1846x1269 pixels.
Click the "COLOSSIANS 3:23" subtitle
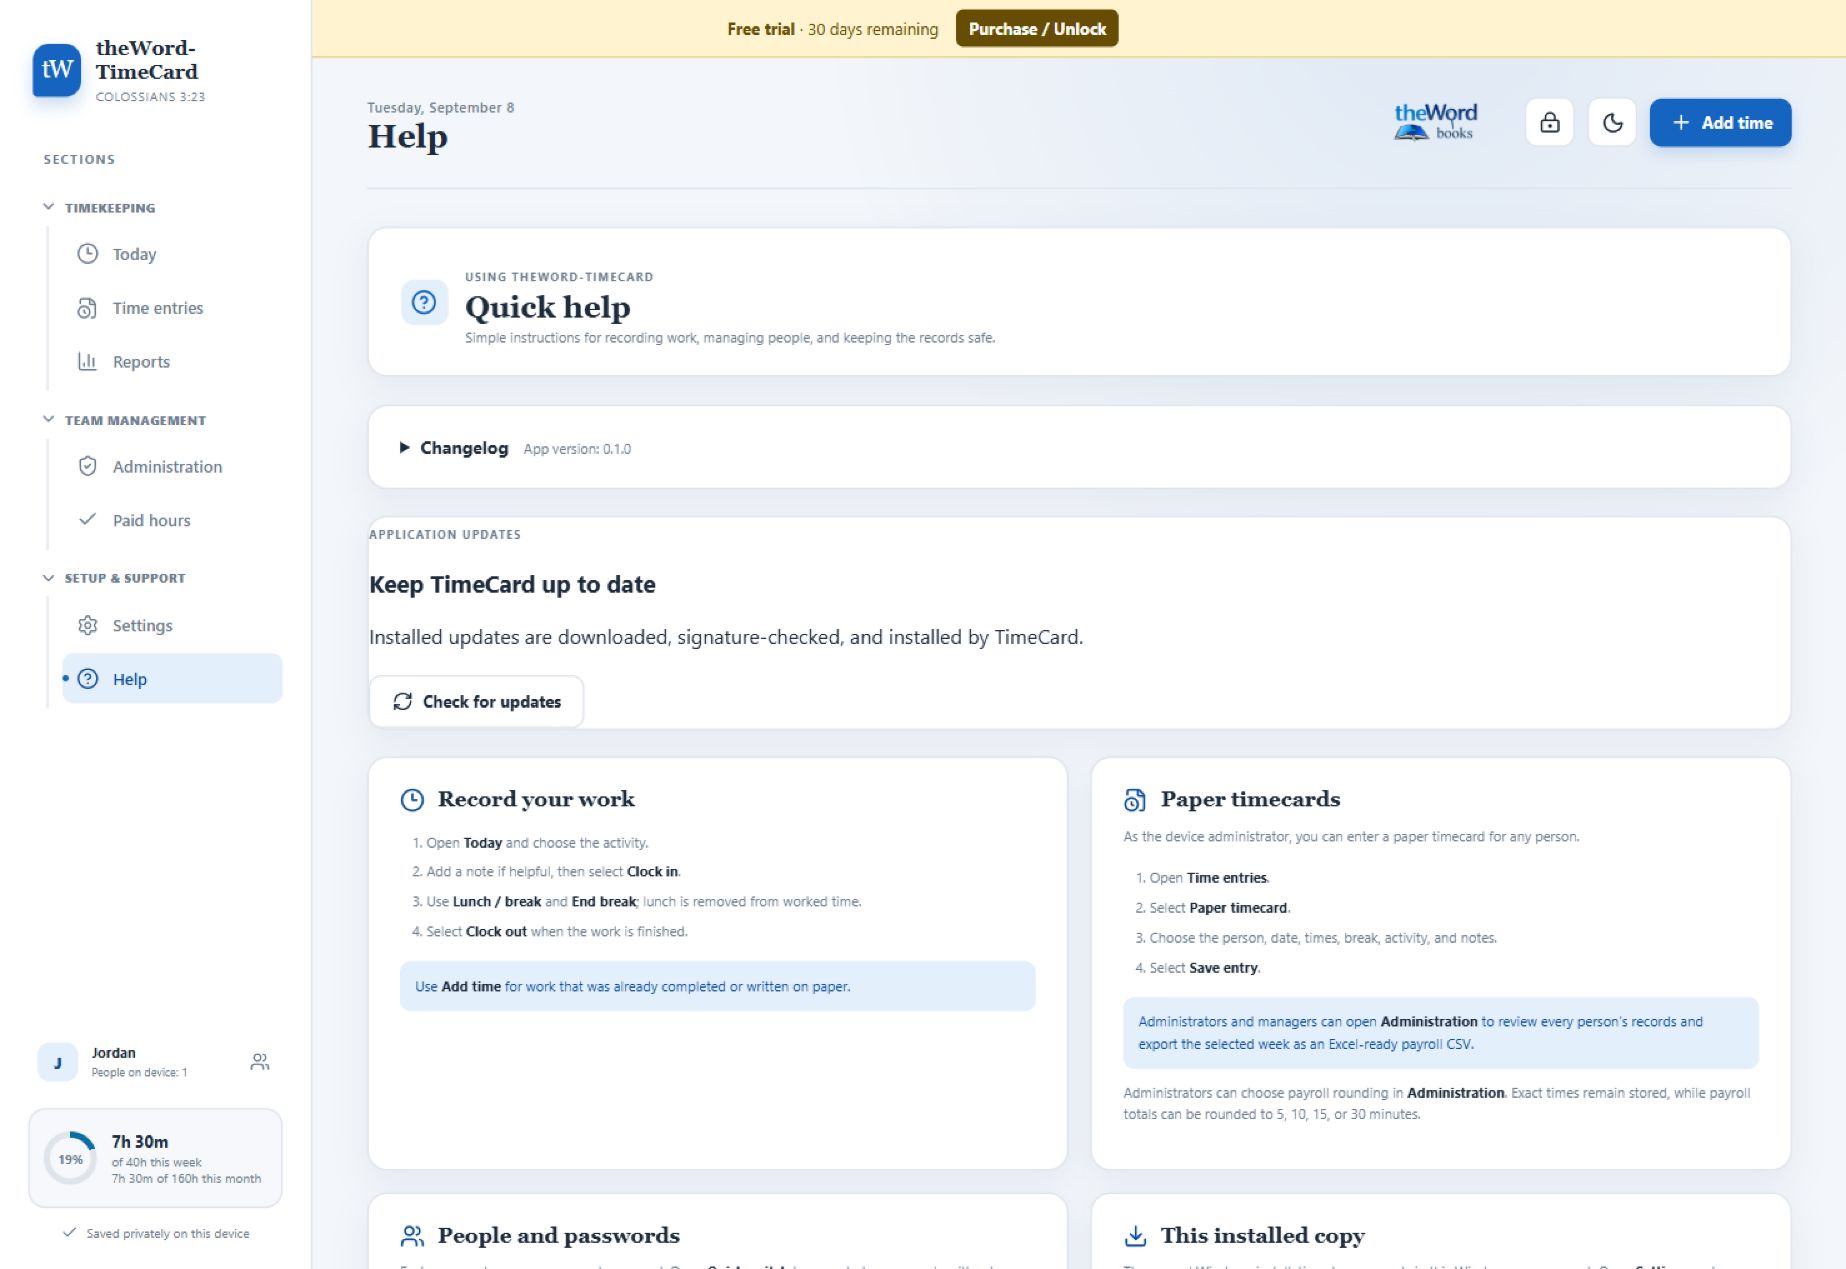(150, 97)
